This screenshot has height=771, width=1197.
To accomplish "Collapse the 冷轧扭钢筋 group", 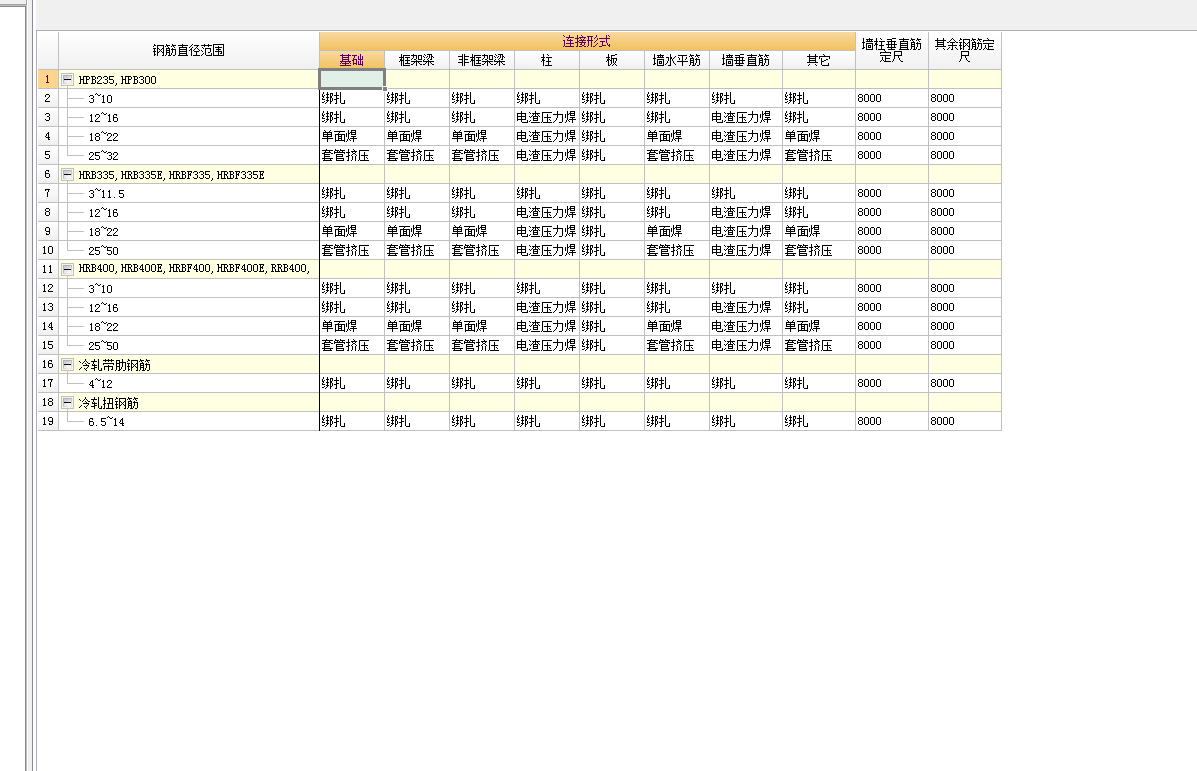I will (67, 402).
